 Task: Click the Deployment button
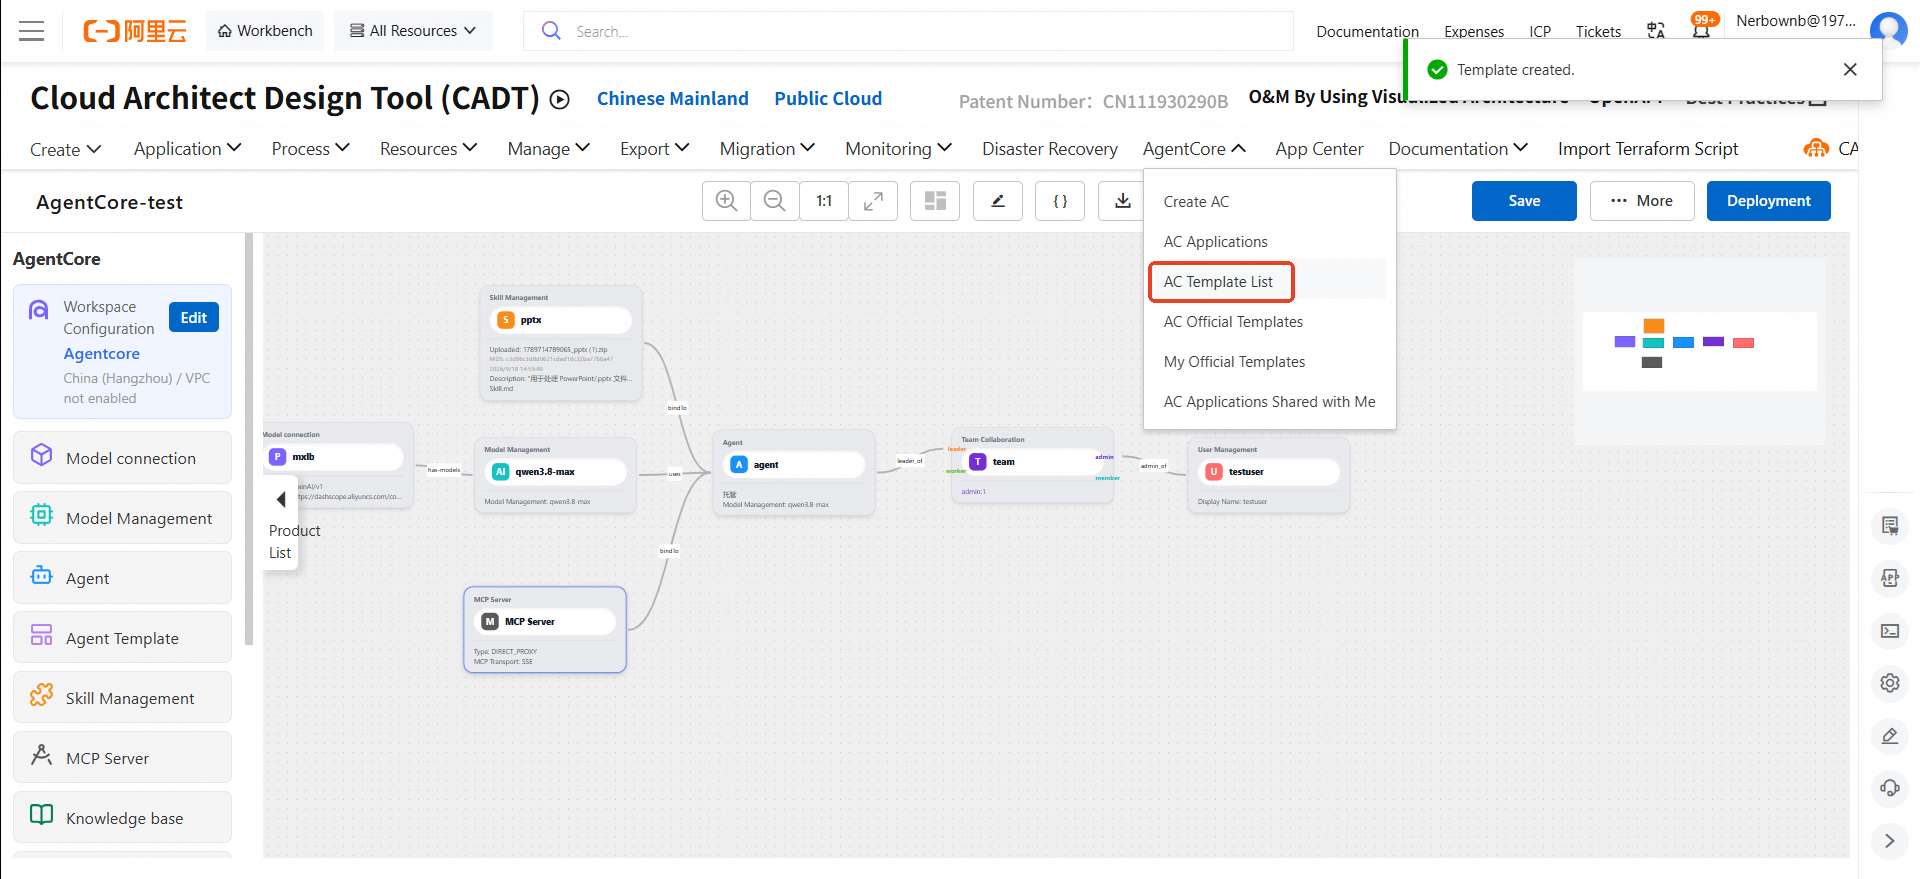[x=1768, y=201]
